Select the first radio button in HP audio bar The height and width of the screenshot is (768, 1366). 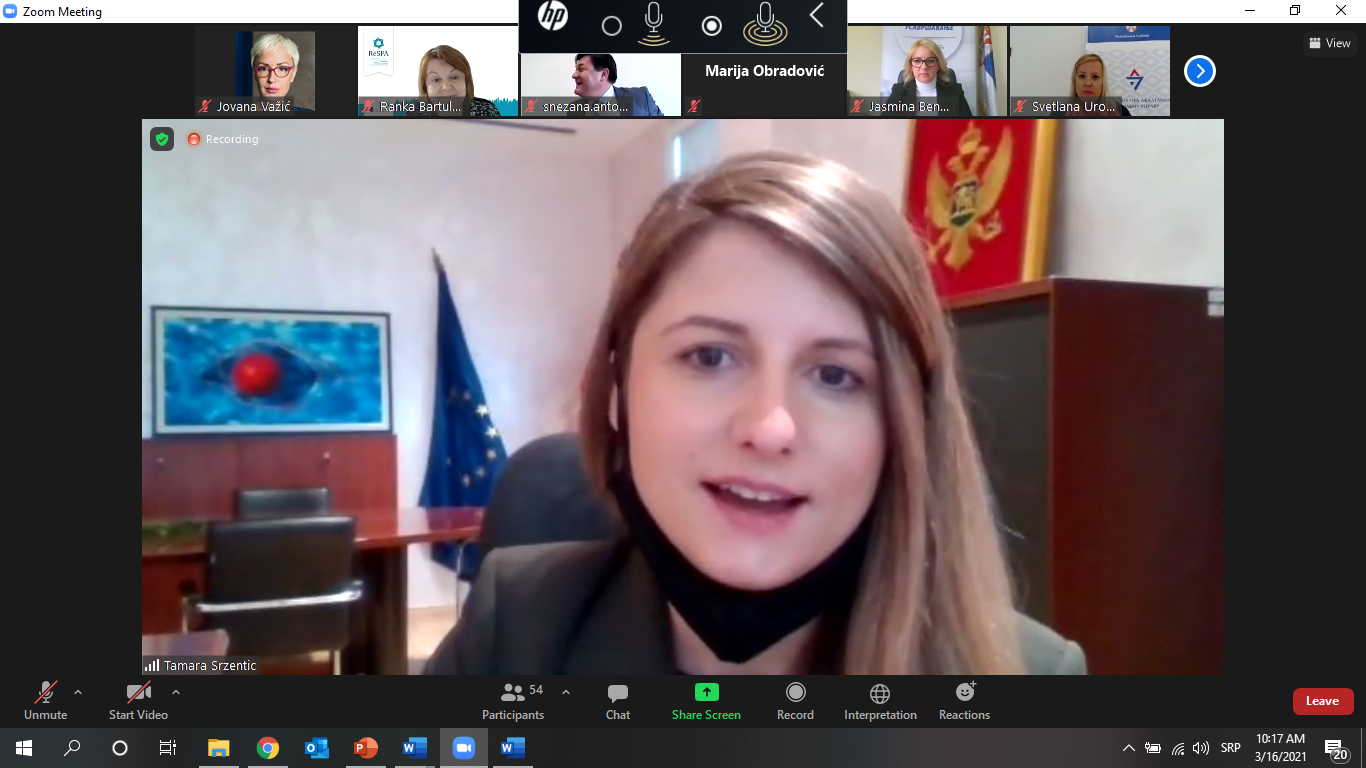click(612, 26)
